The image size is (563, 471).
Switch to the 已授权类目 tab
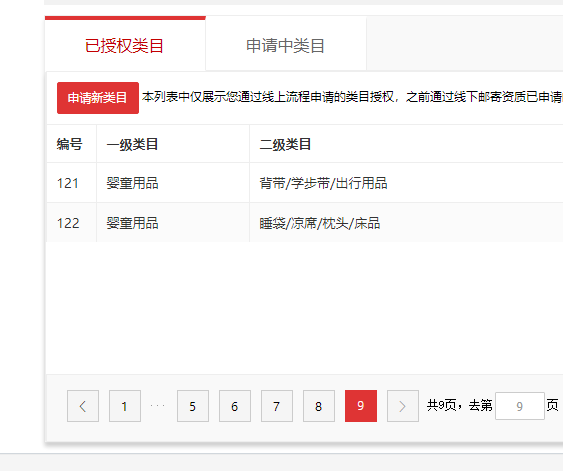coord(125,44)
